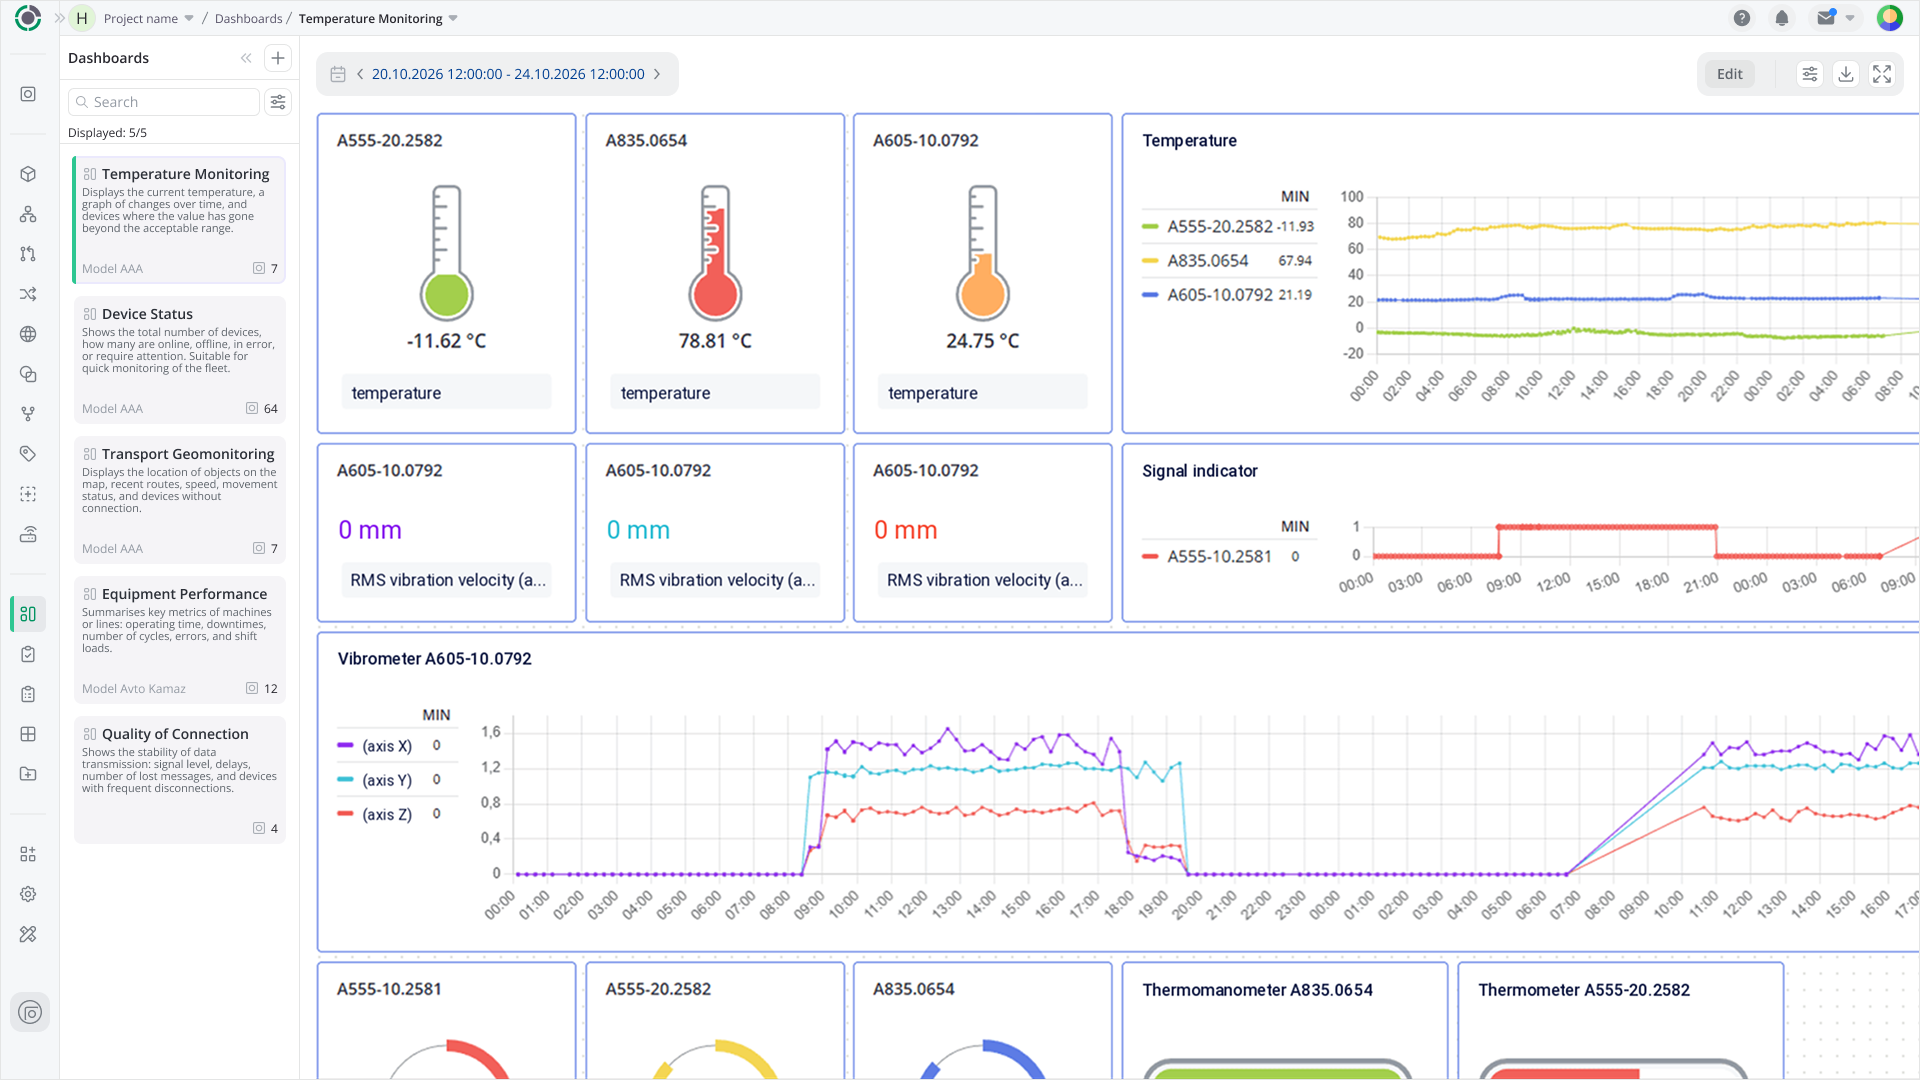Screen dimensions: 1920x1080
Task: Toggle (axis X) series in Vibrometer legend
Action: click(375, 746)
